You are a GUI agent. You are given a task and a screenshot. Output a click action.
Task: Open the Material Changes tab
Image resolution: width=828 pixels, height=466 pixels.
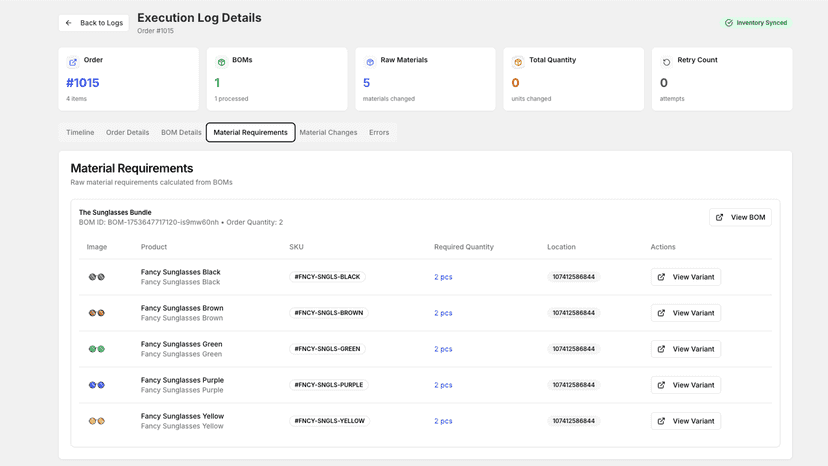(328, 133)
